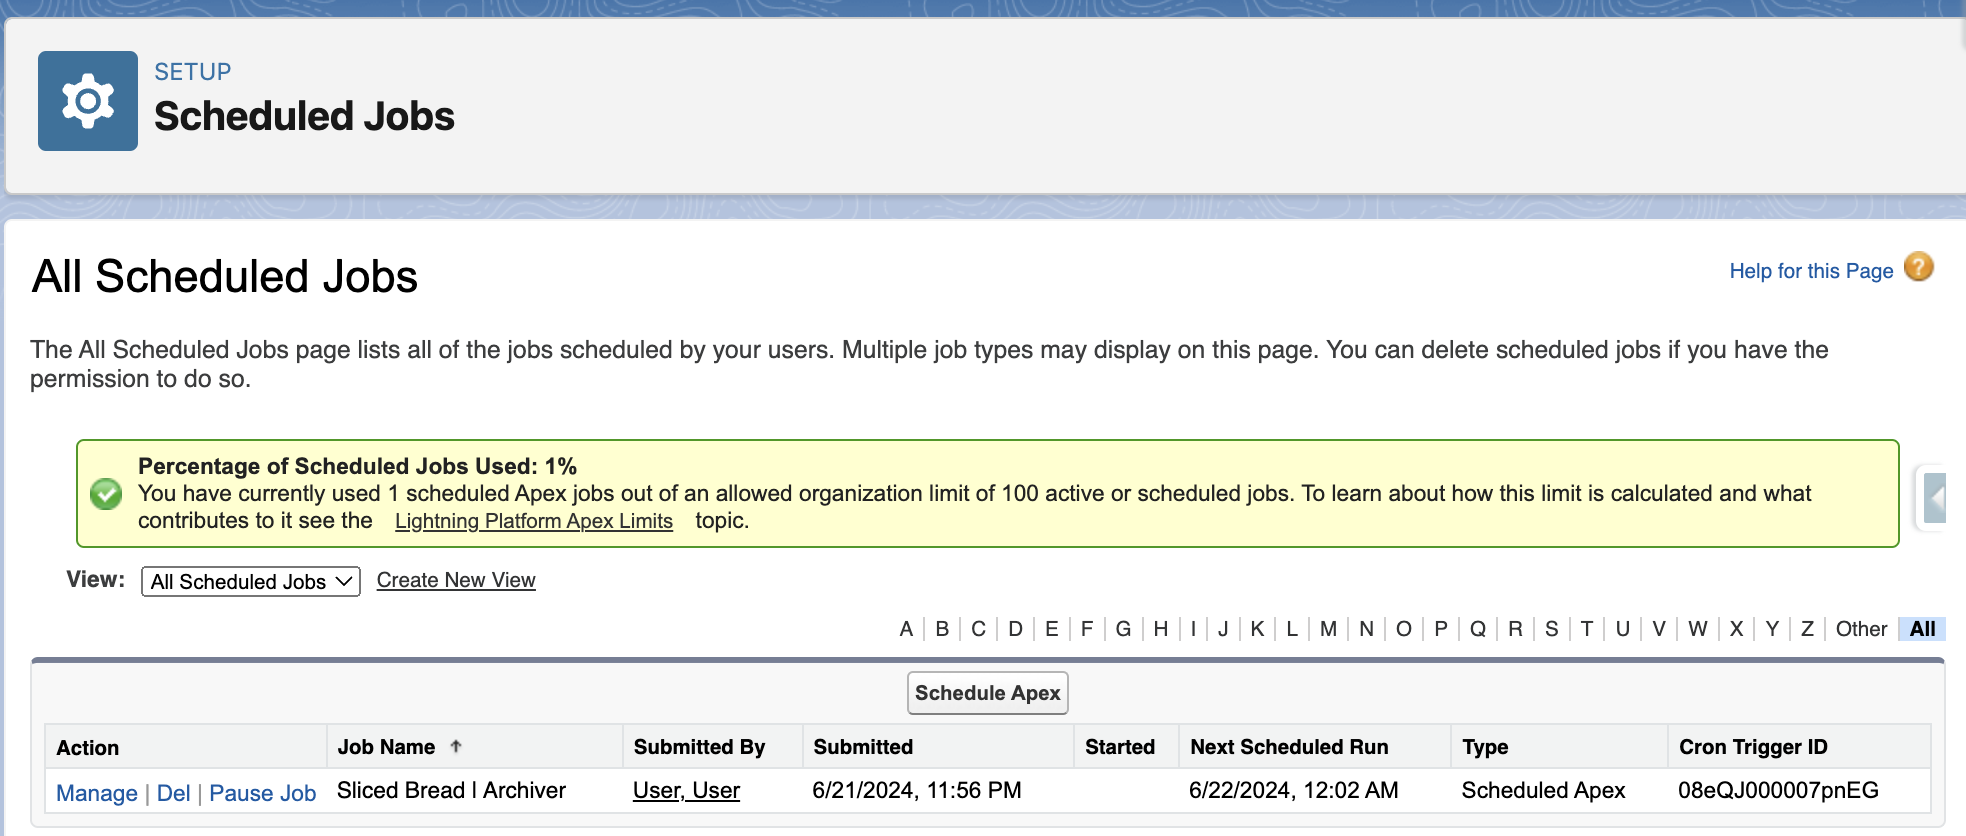Open Help for this Page link
Screen dimensions: 1966x836
1811,271
